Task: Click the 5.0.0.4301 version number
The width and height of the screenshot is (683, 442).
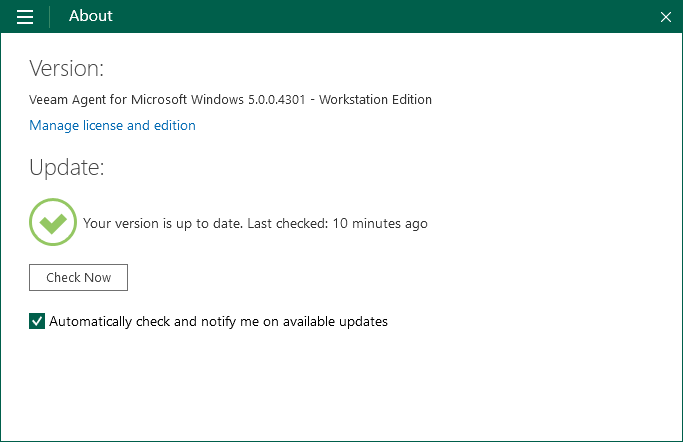Action: click(277, 100)
